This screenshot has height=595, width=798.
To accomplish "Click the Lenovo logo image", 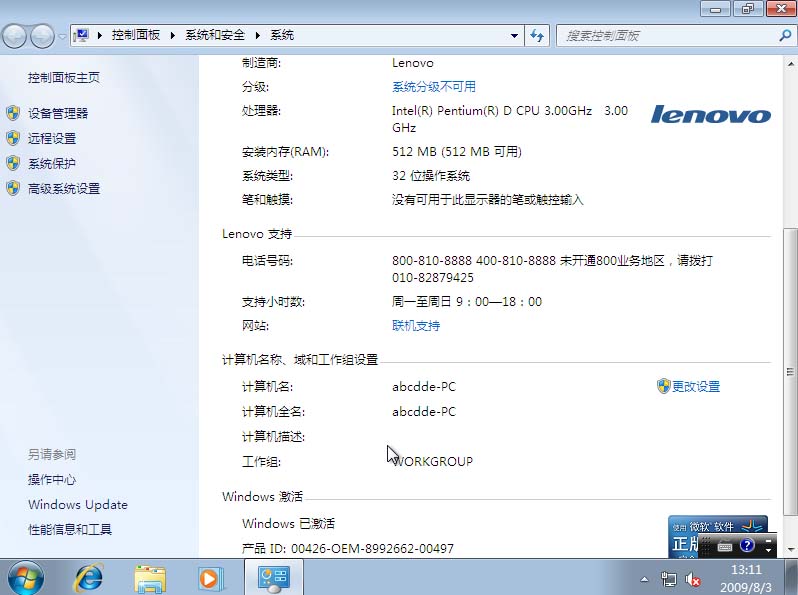I will tap(710, 114).
